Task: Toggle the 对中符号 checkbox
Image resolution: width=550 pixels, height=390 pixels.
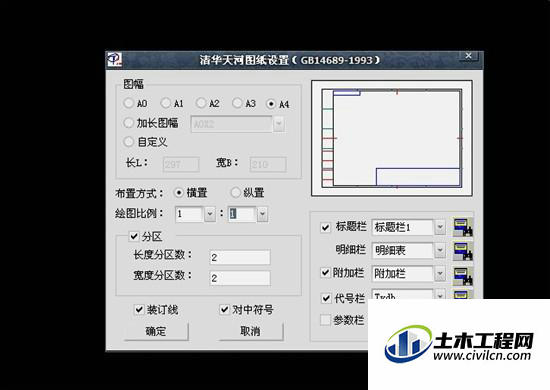Action: (224, 309)
